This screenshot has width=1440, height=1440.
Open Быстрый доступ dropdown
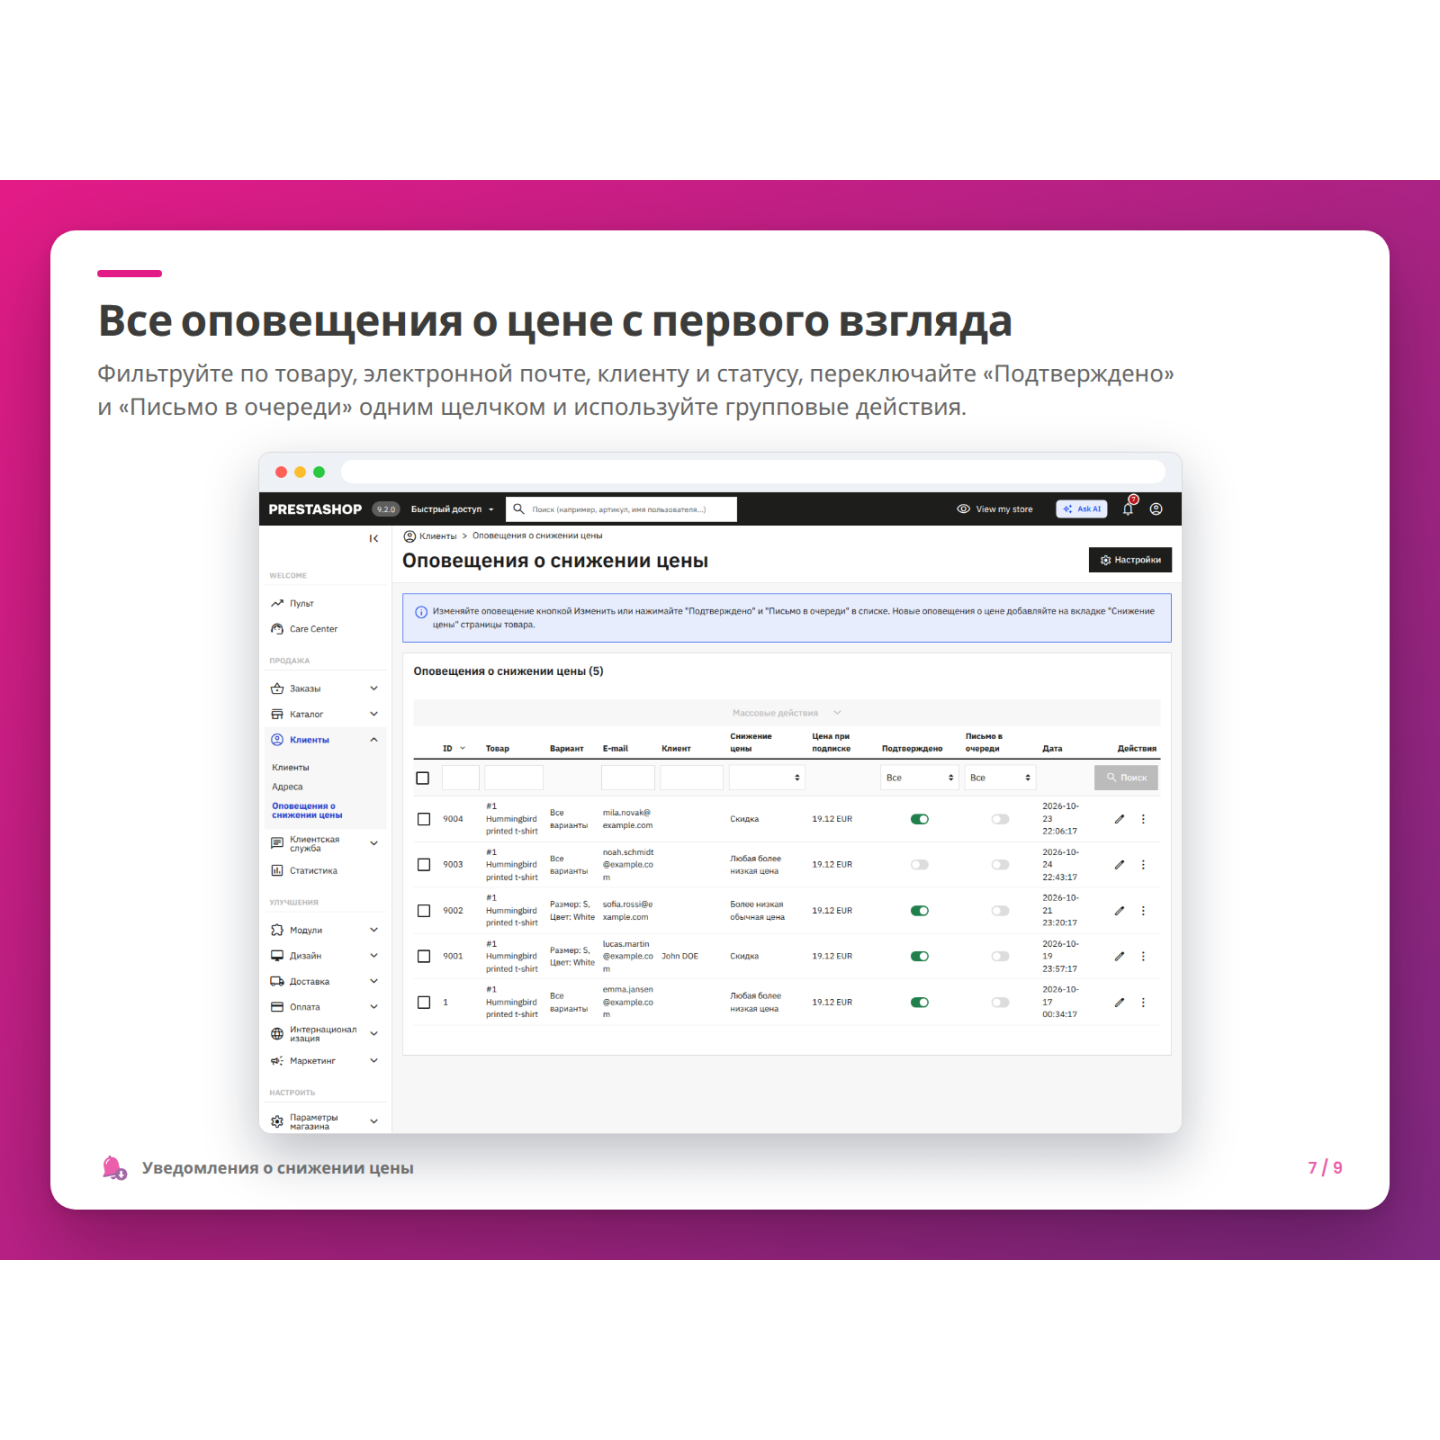click(452, 509)
